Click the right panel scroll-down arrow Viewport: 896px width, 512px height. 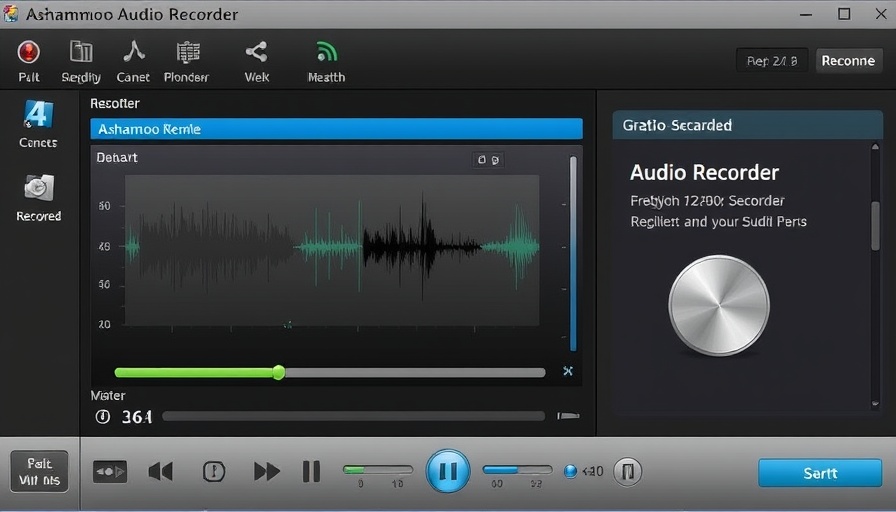coord(875,403)
